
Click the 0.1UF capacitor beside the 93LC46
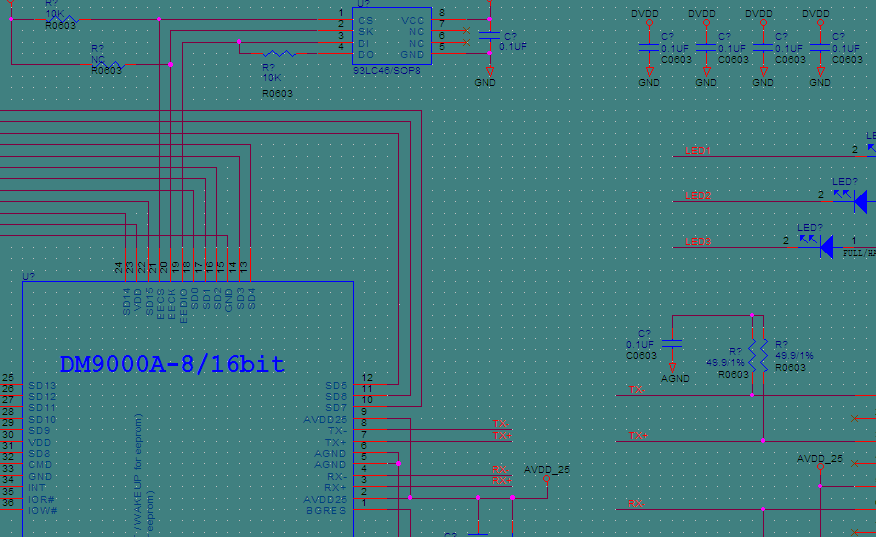tap(489, 36)
